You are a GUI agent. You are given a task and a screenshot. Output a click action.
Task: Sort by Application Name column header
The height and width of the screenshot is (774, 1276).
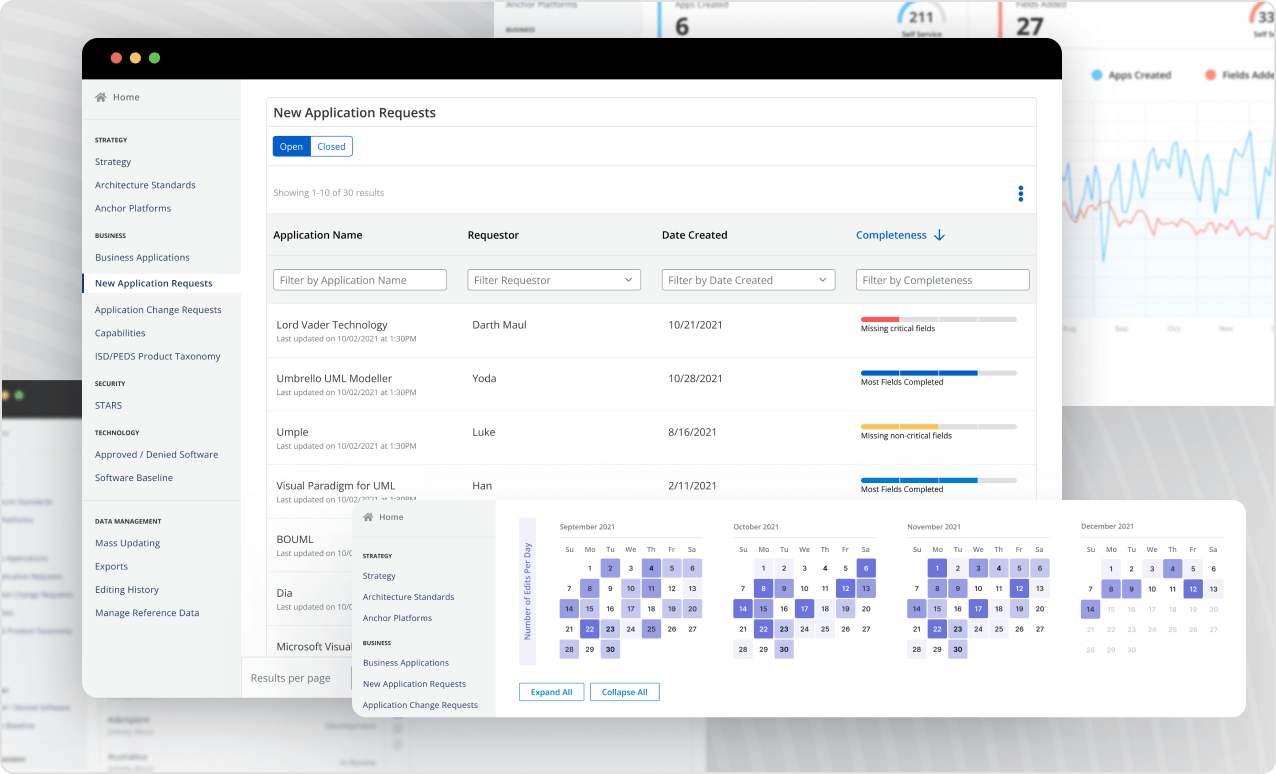click(x=318, y=235)
